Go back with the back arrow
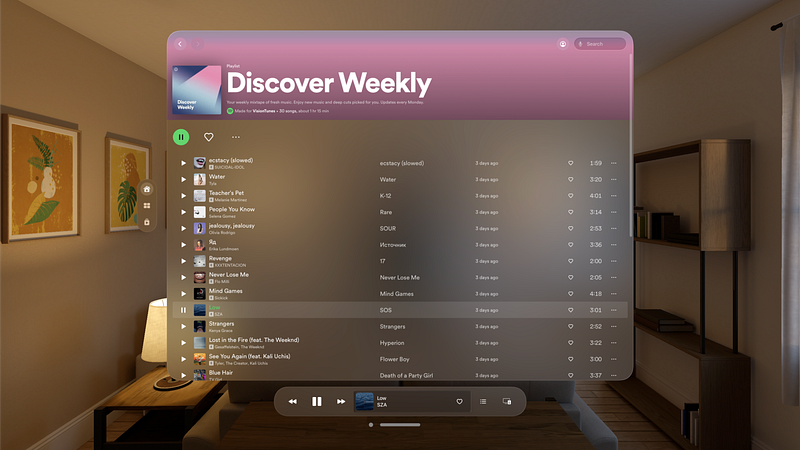The height and width of the screenshot is (450, 800). click(181, 44)
